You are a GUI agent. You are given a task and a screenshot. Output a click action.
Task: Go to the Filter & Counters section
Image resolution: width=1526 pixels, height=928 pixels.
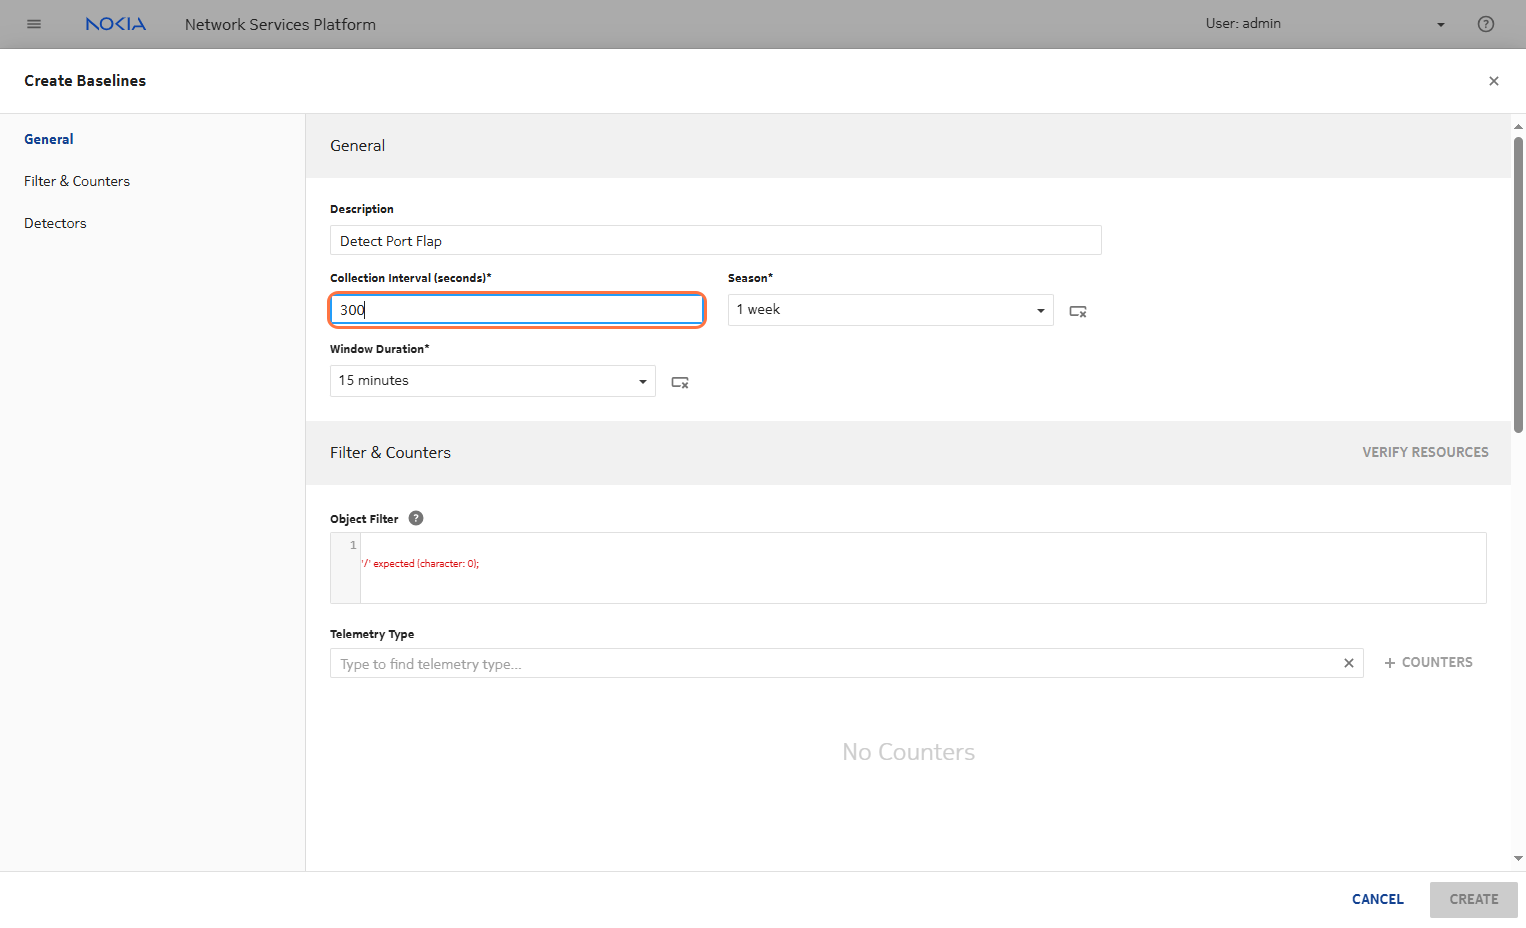pyautogui.click(x=77, y=181)
